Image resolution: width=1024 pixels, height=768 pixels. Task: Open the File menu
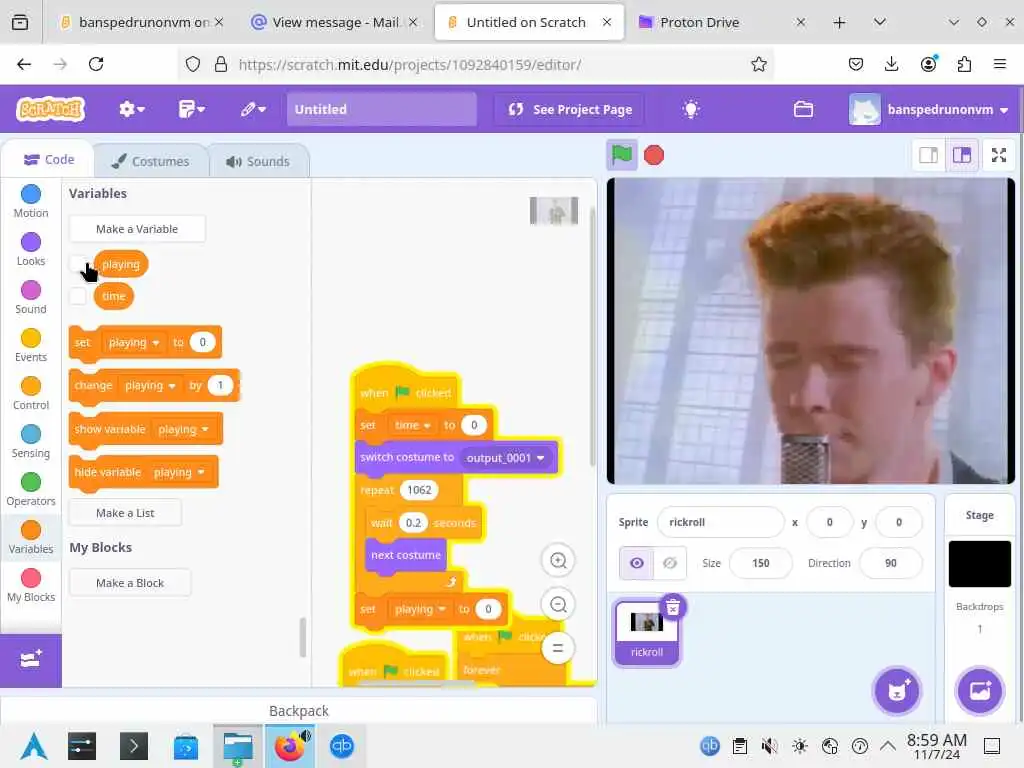[191, 109]
